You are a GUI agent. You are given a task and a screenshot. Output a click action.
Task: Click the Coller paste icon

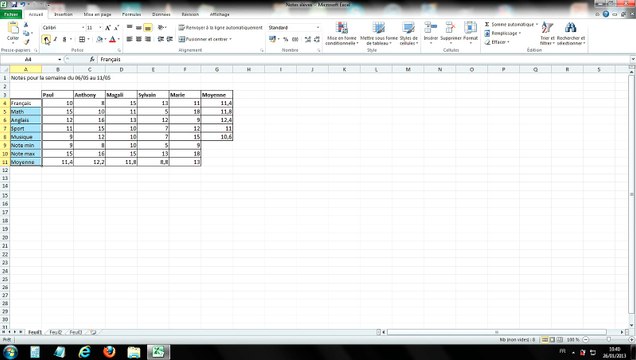[x=13, y=29]
